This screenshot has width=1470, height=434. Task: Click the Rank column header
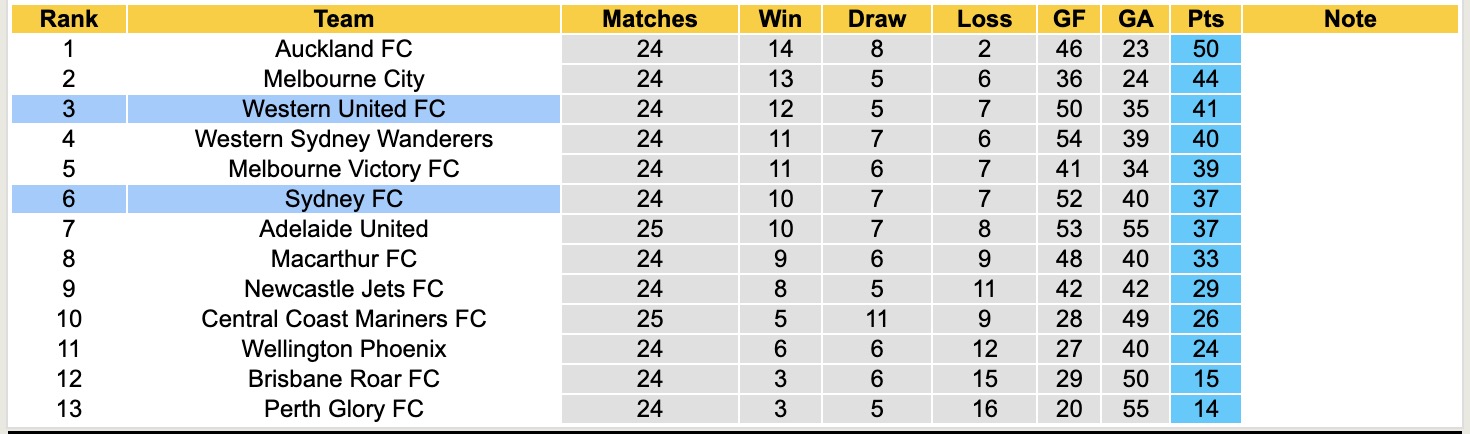pos(69,19)
